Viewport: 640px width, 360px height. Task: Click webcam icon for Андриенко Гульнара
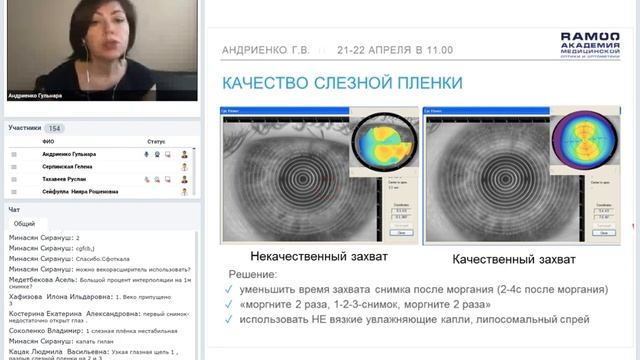[x=157, y=154]
